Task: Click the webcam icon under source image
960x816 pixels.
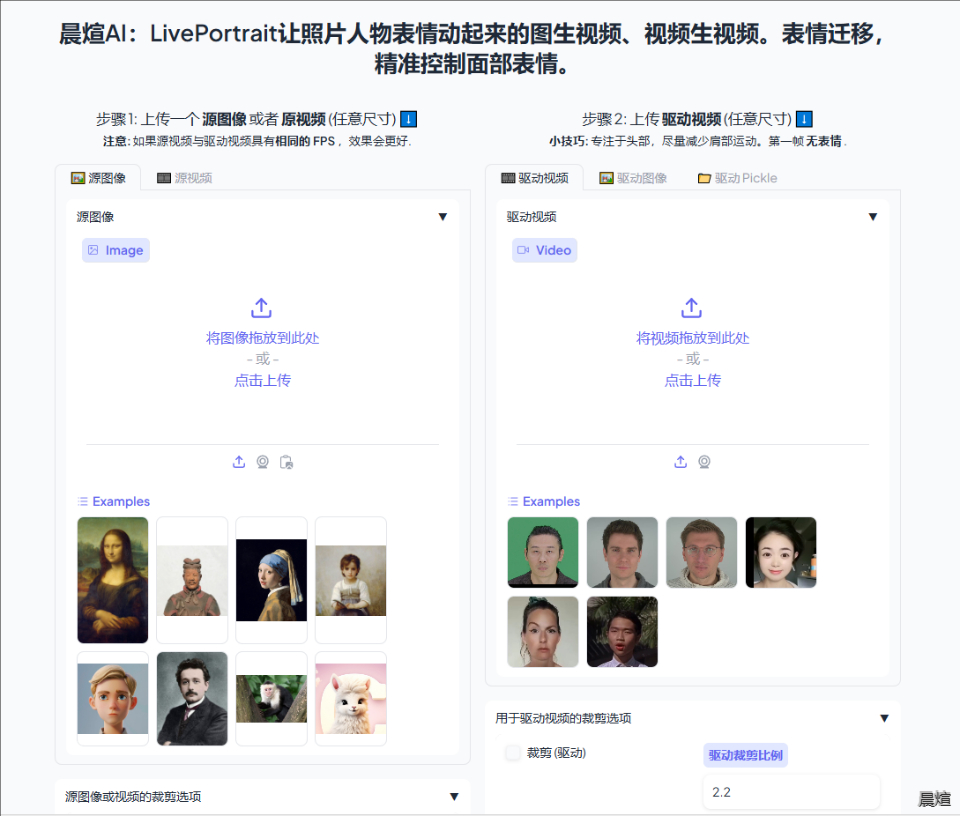Action: point(262,462)
